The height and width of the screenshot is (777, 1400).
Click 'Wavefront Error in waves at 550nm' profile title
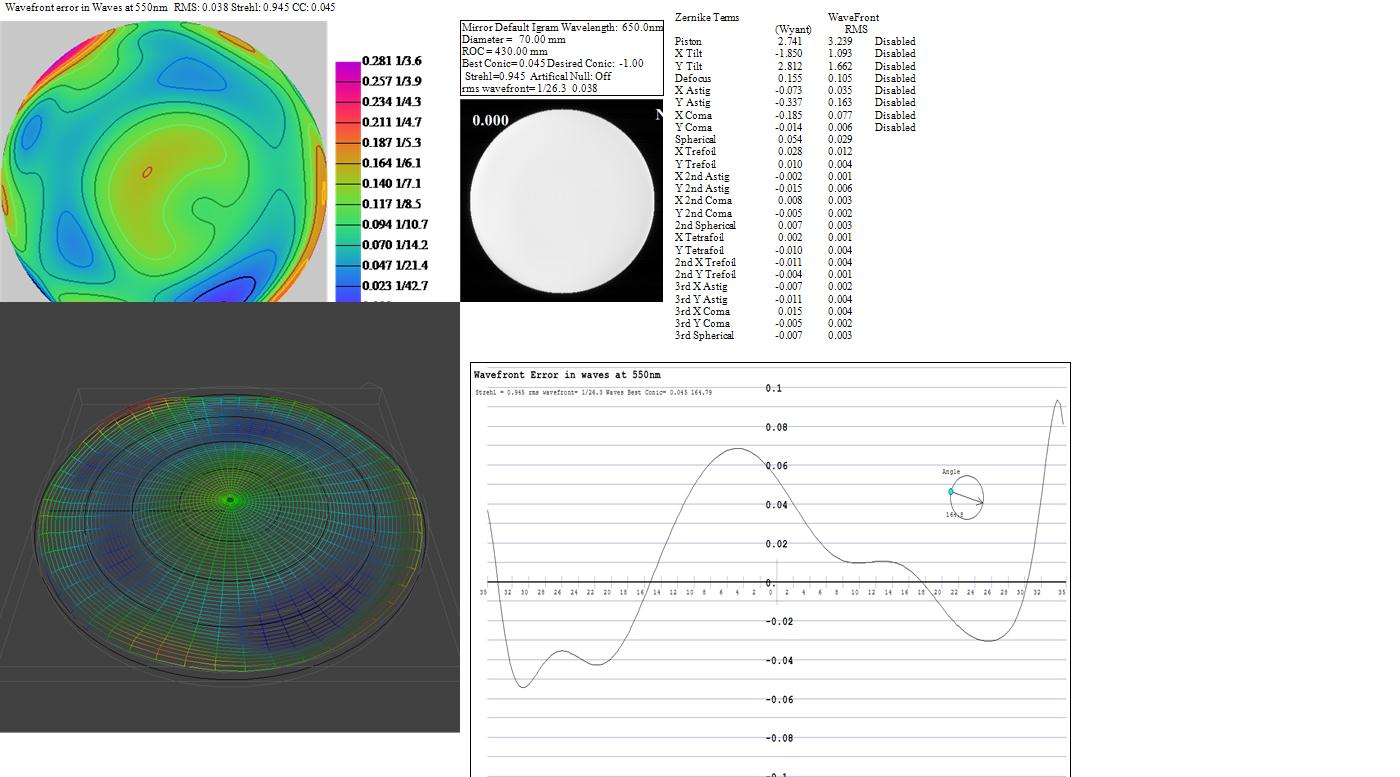coord(567,376)
